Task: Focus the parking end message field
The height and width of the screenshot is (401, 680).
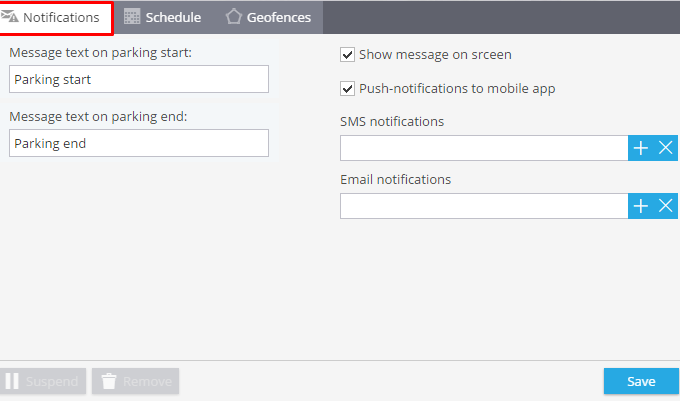Action: click(x=139, y=143)
